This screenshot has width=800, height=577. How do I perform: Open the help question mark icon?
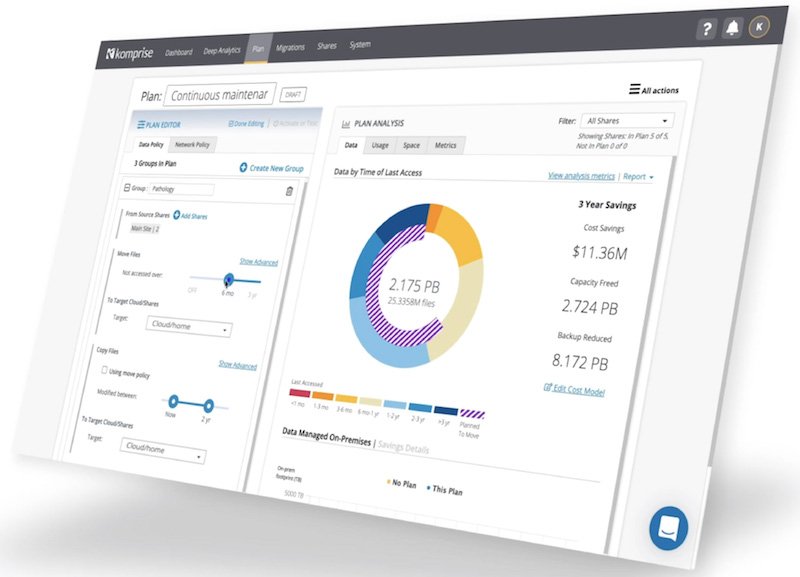click(707, 29)
